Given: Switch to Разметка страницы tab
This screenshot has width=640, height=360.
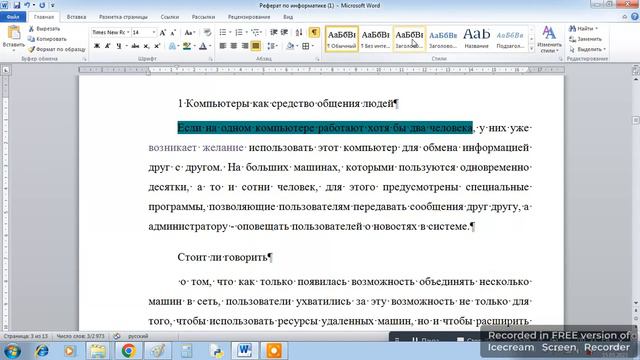Looking at the screenshot, I should coord(123,17).
